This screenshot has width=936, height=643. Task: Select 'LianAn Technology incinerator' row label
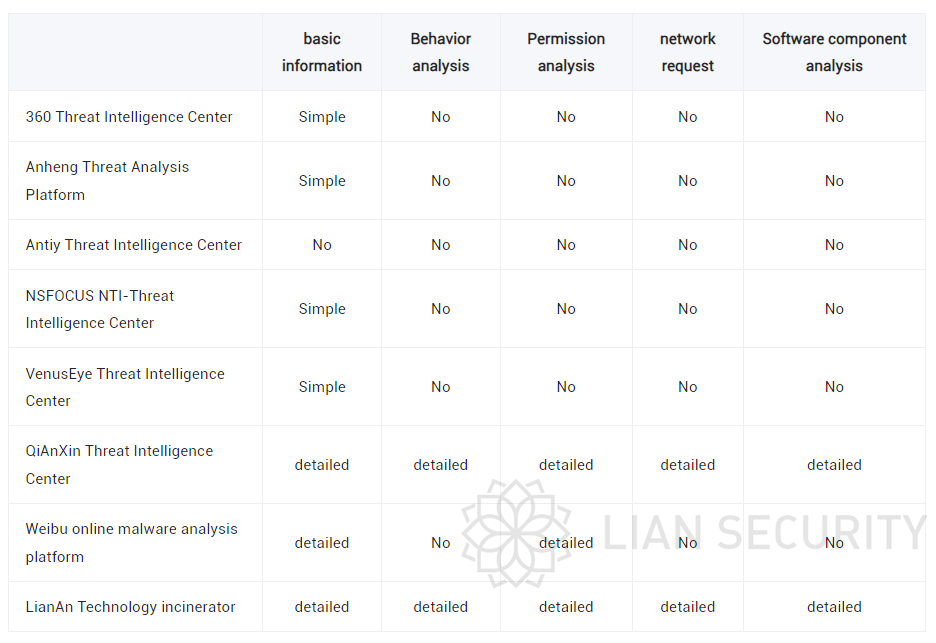click(x=131, y=607)
